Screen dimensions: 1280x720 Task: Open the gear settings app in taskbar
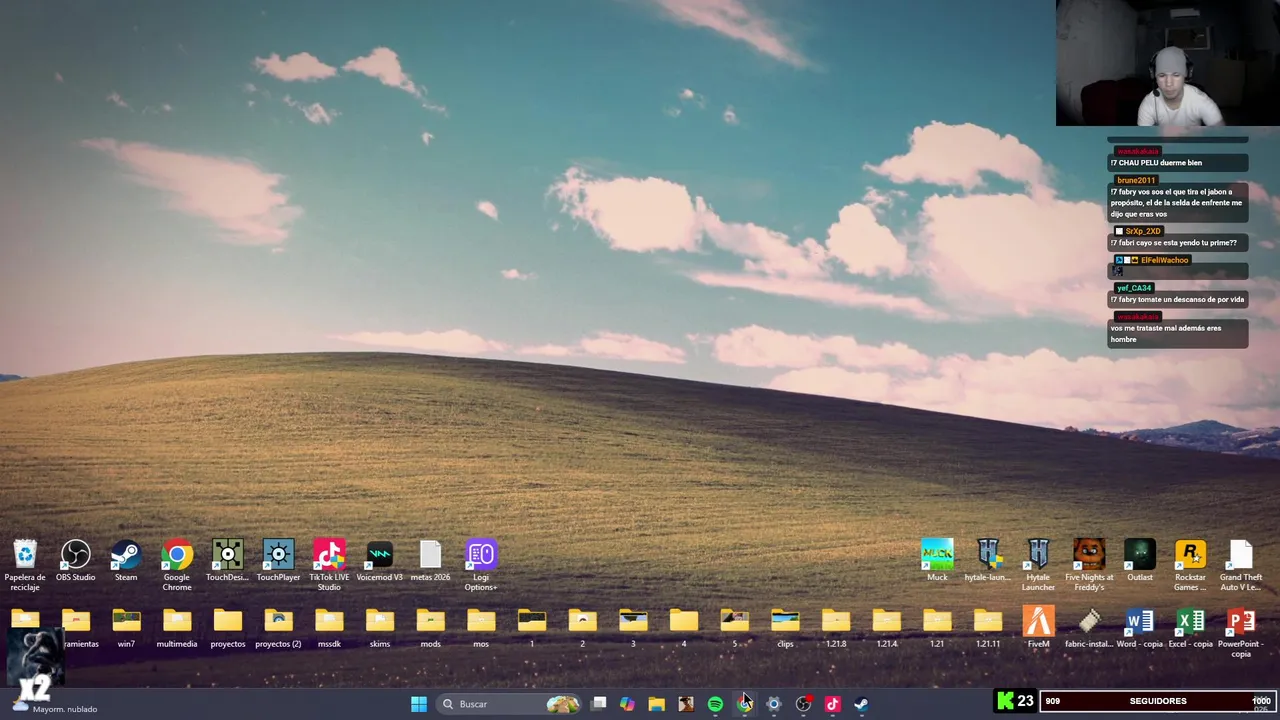pyautogui.click(x=774, y=704)
